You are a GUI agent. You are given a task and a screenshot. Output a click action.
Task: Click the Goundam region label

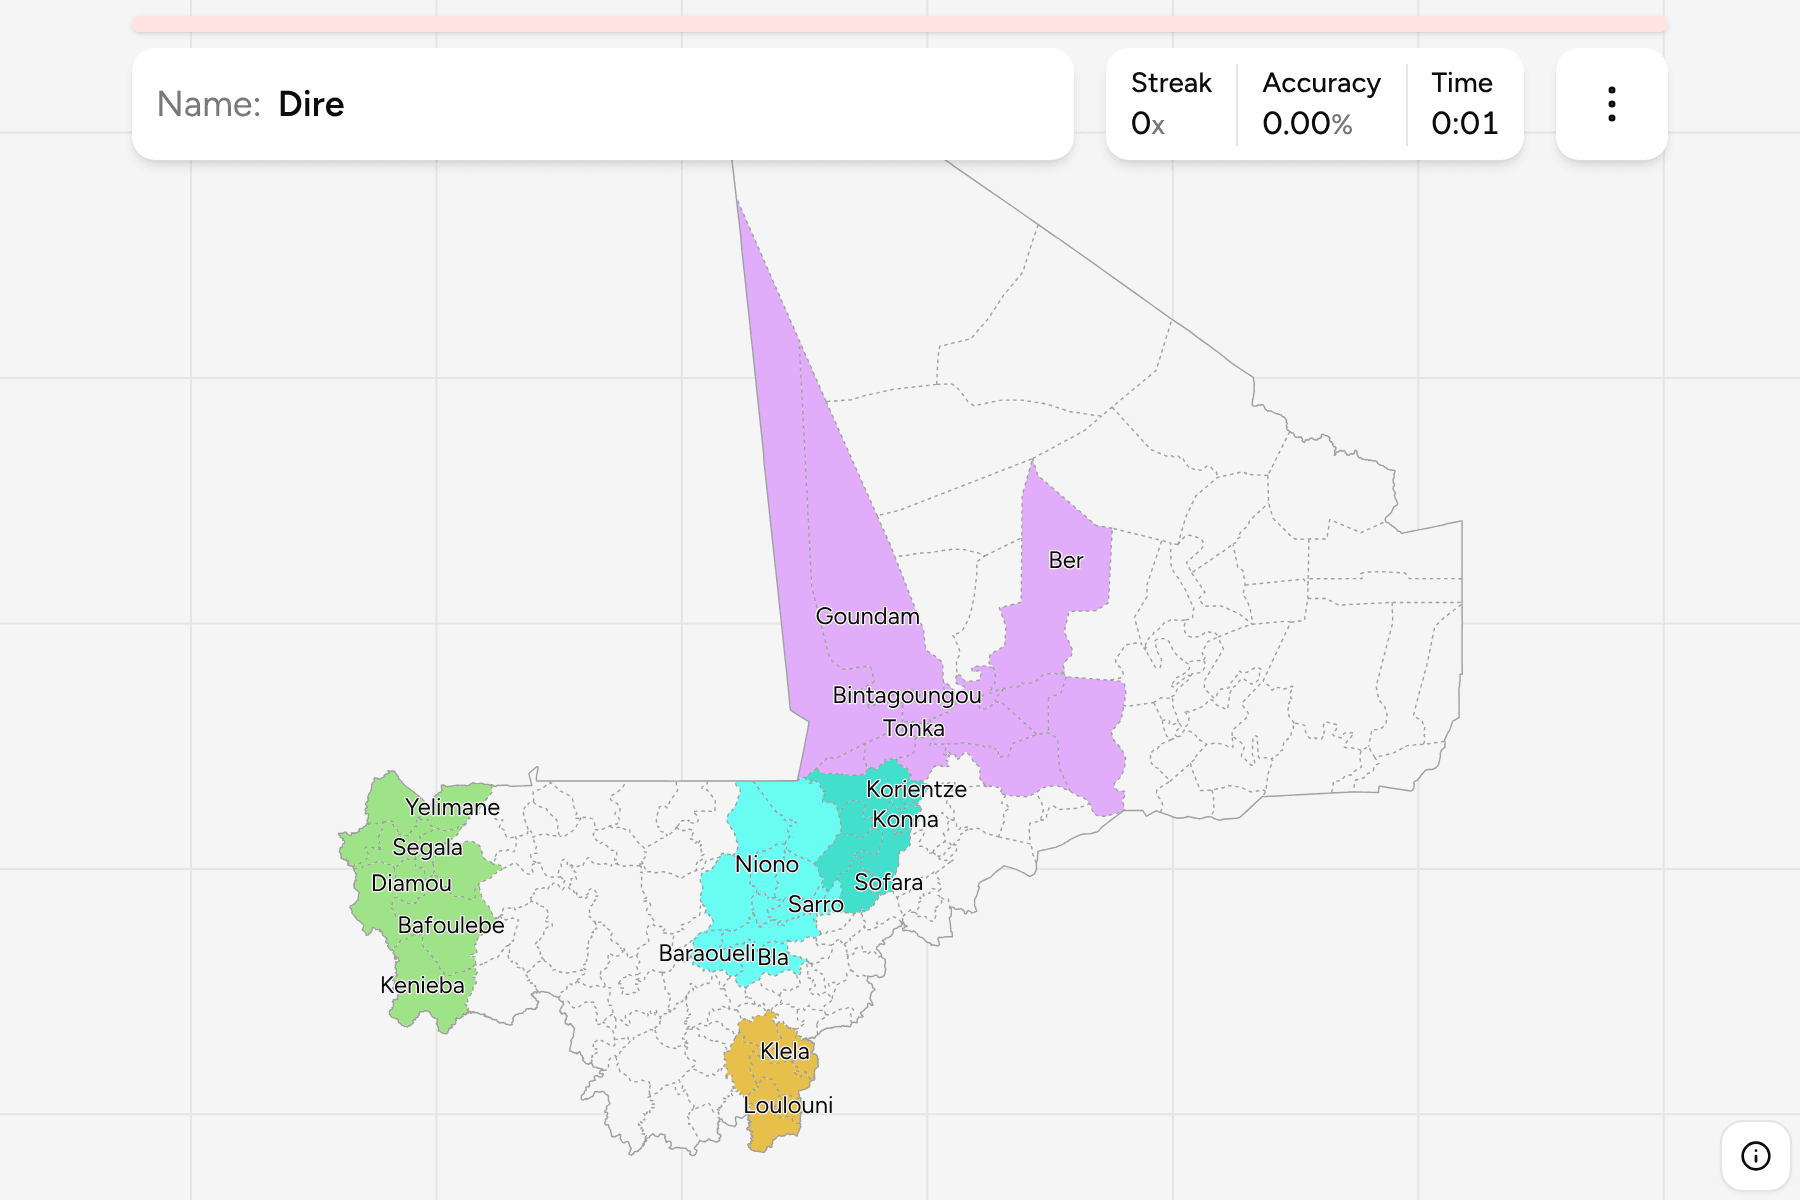[867, 616]
